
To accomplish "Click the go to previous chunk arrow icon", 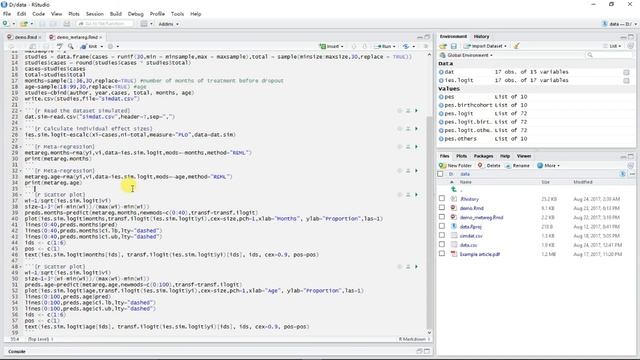I will tap(354, 47).
